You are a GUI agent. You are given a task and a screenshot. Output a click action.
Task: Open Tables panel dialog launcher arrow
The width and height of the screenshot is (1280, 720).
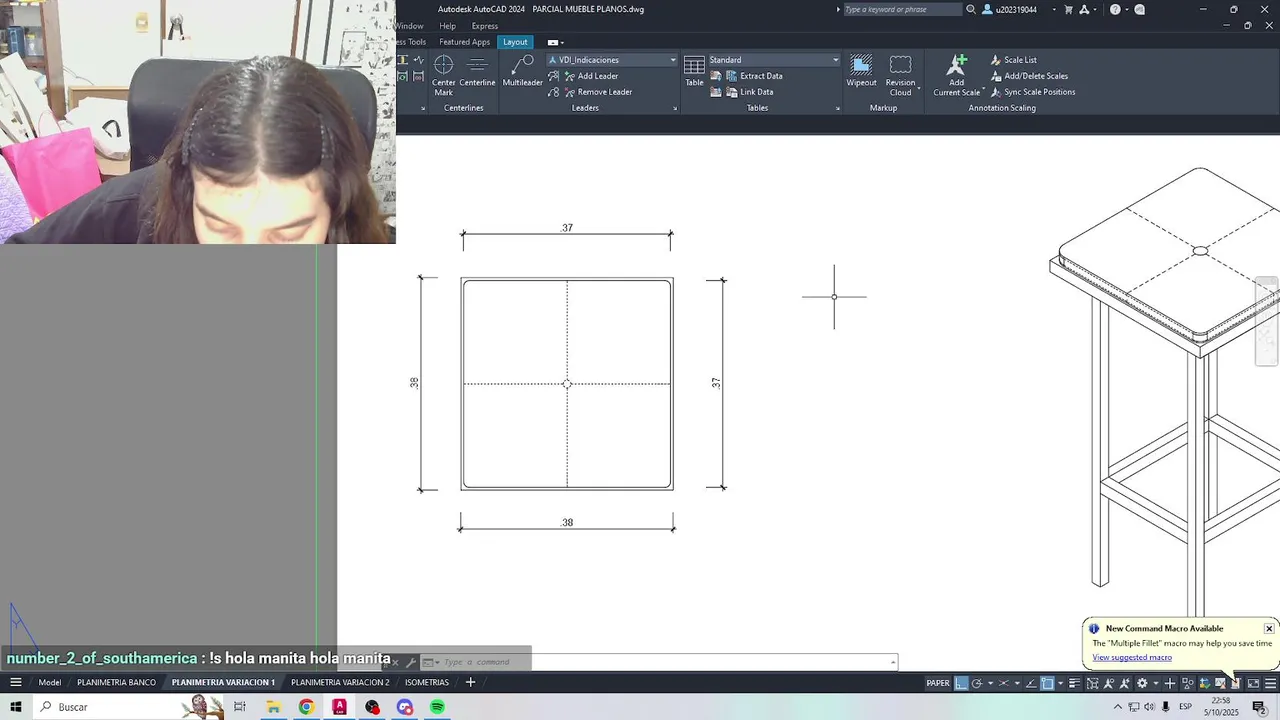point(837,108)
